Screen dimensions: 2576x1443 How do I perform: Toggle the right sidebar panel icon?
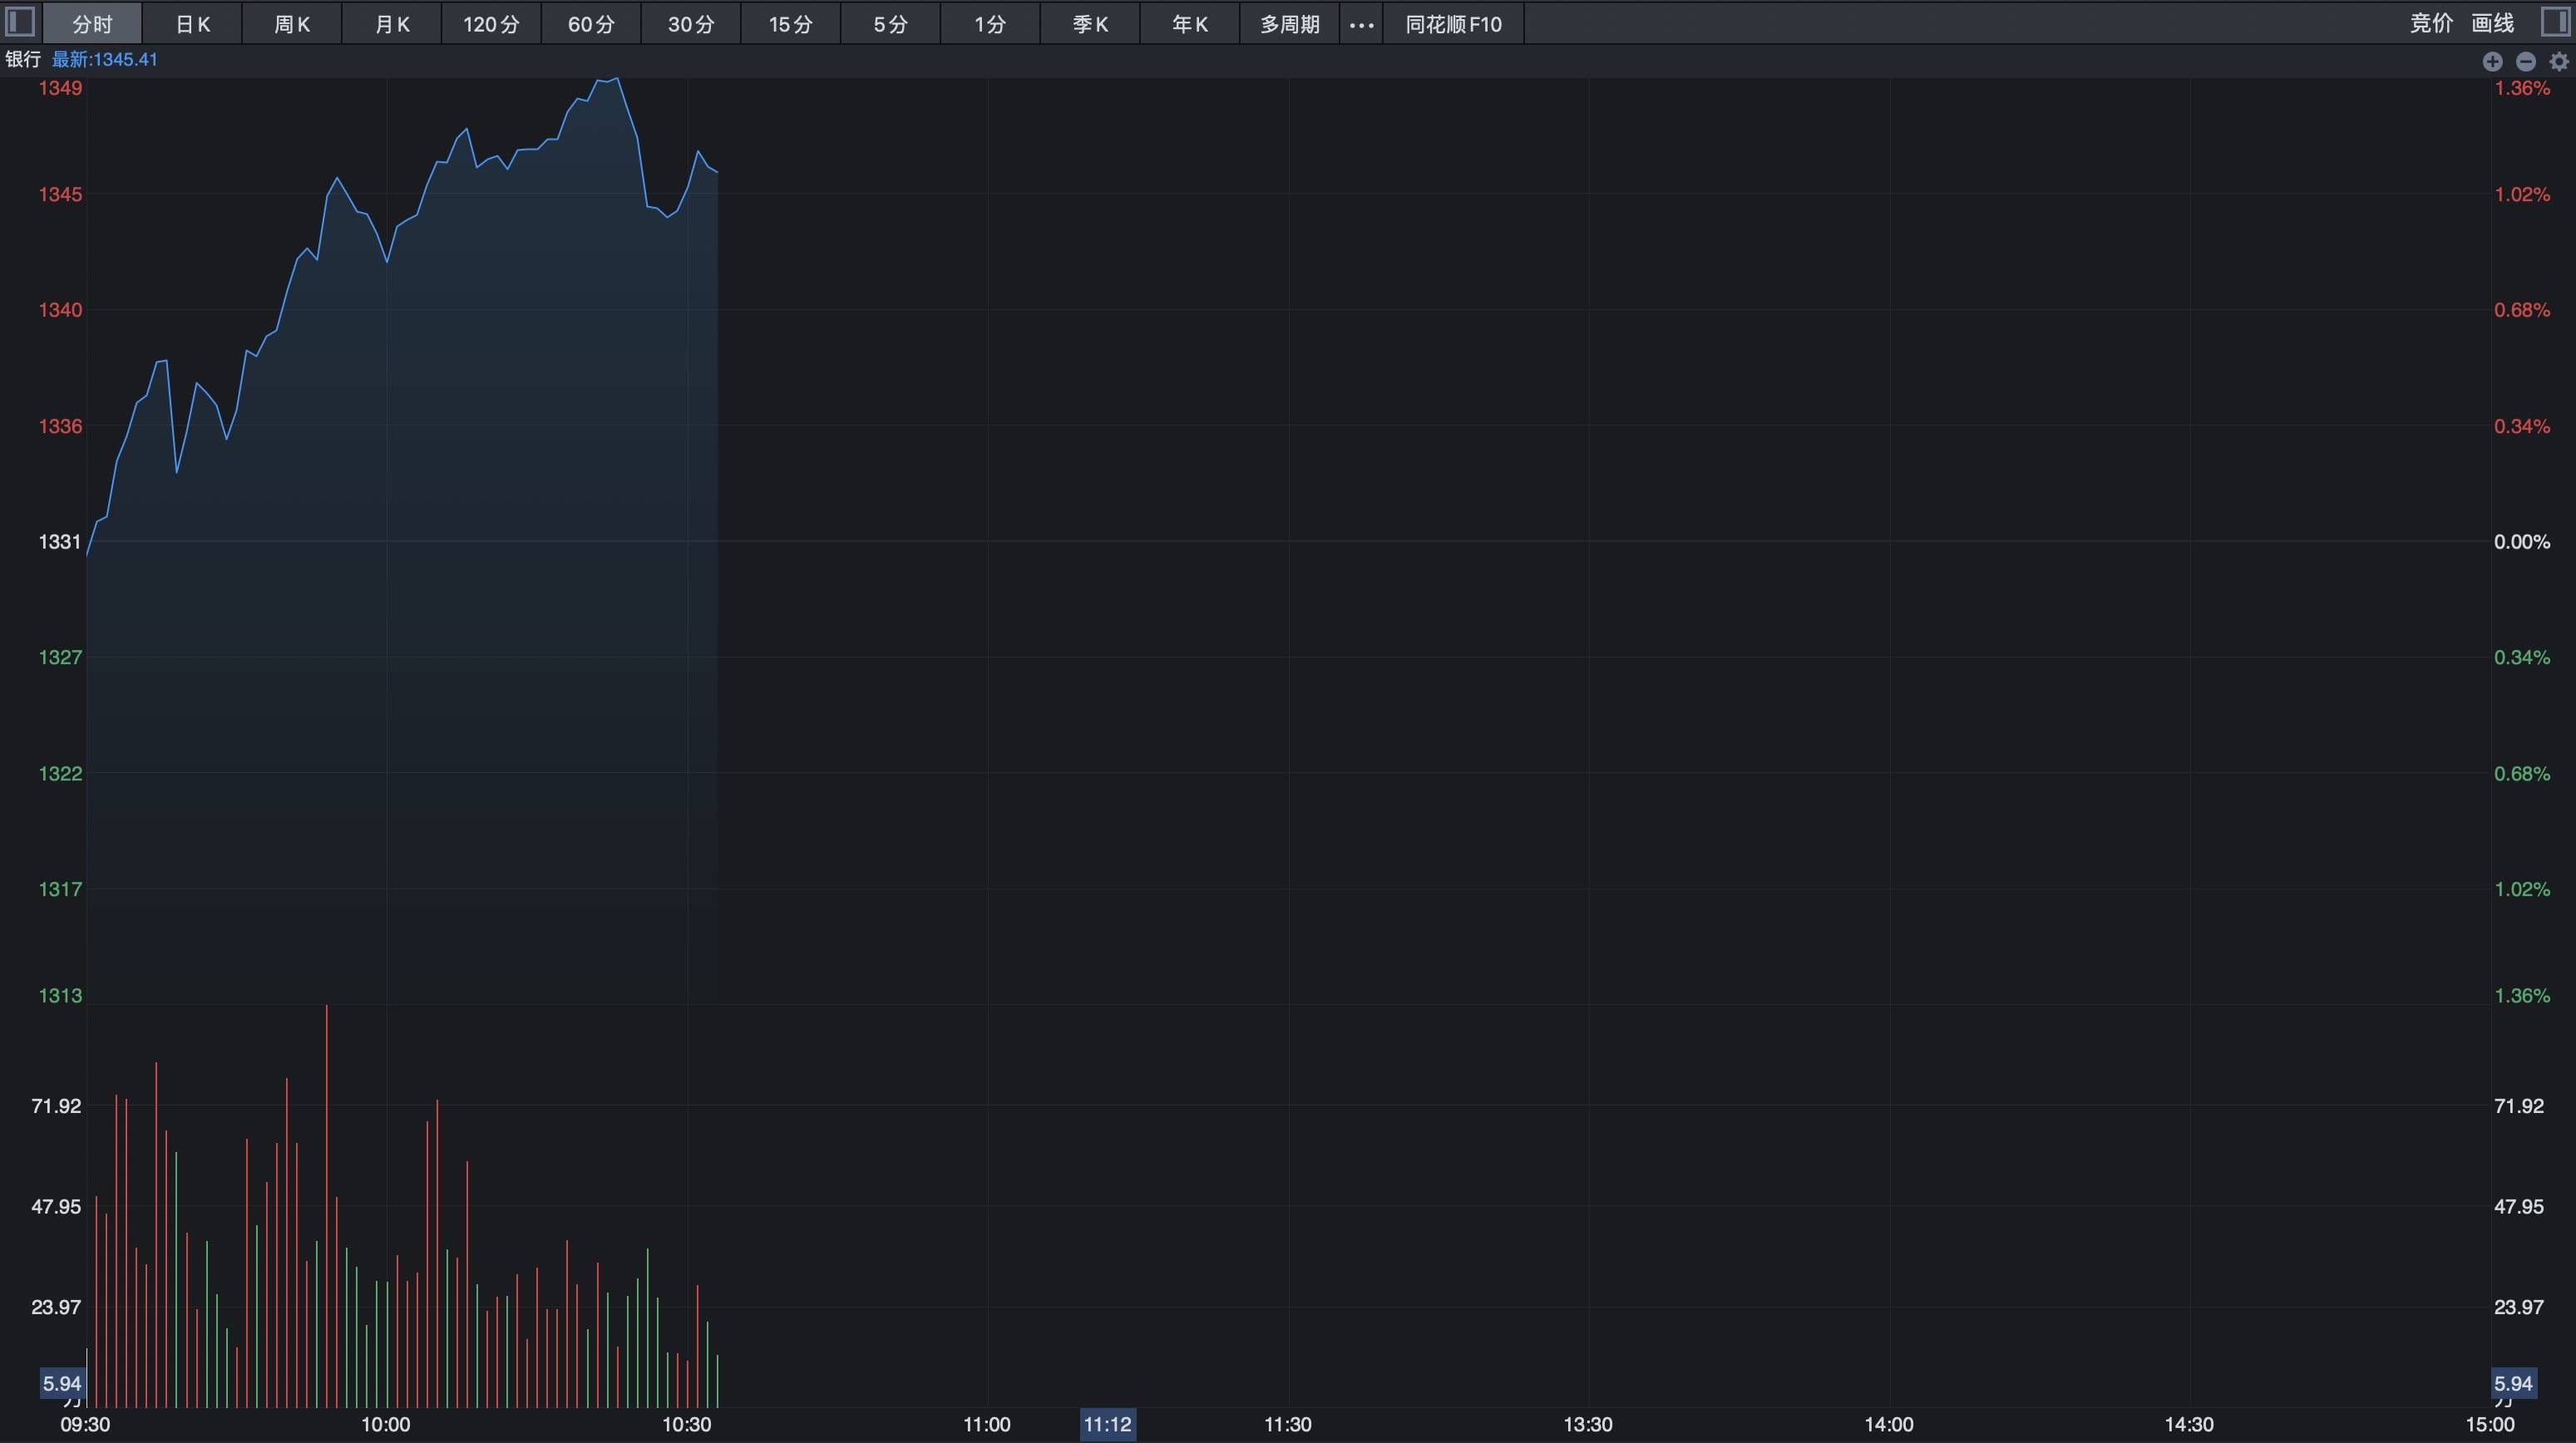[x=2555, y=22]
